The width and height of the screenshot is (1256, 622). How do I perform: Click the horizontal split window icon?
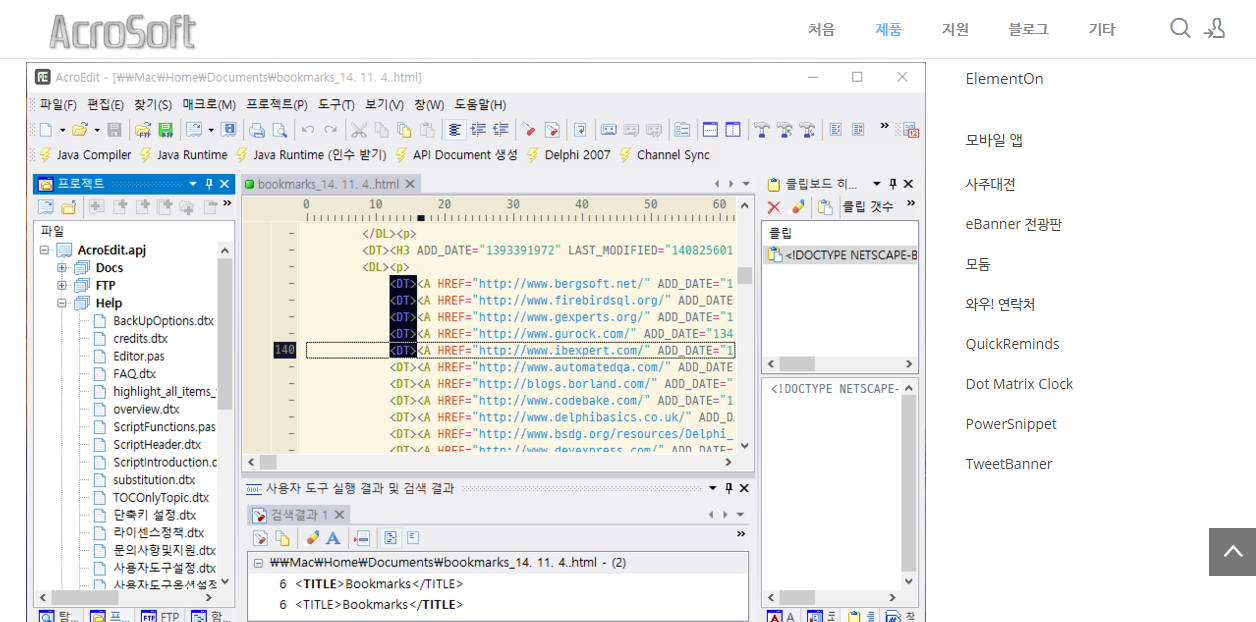(x=710, y=130)
